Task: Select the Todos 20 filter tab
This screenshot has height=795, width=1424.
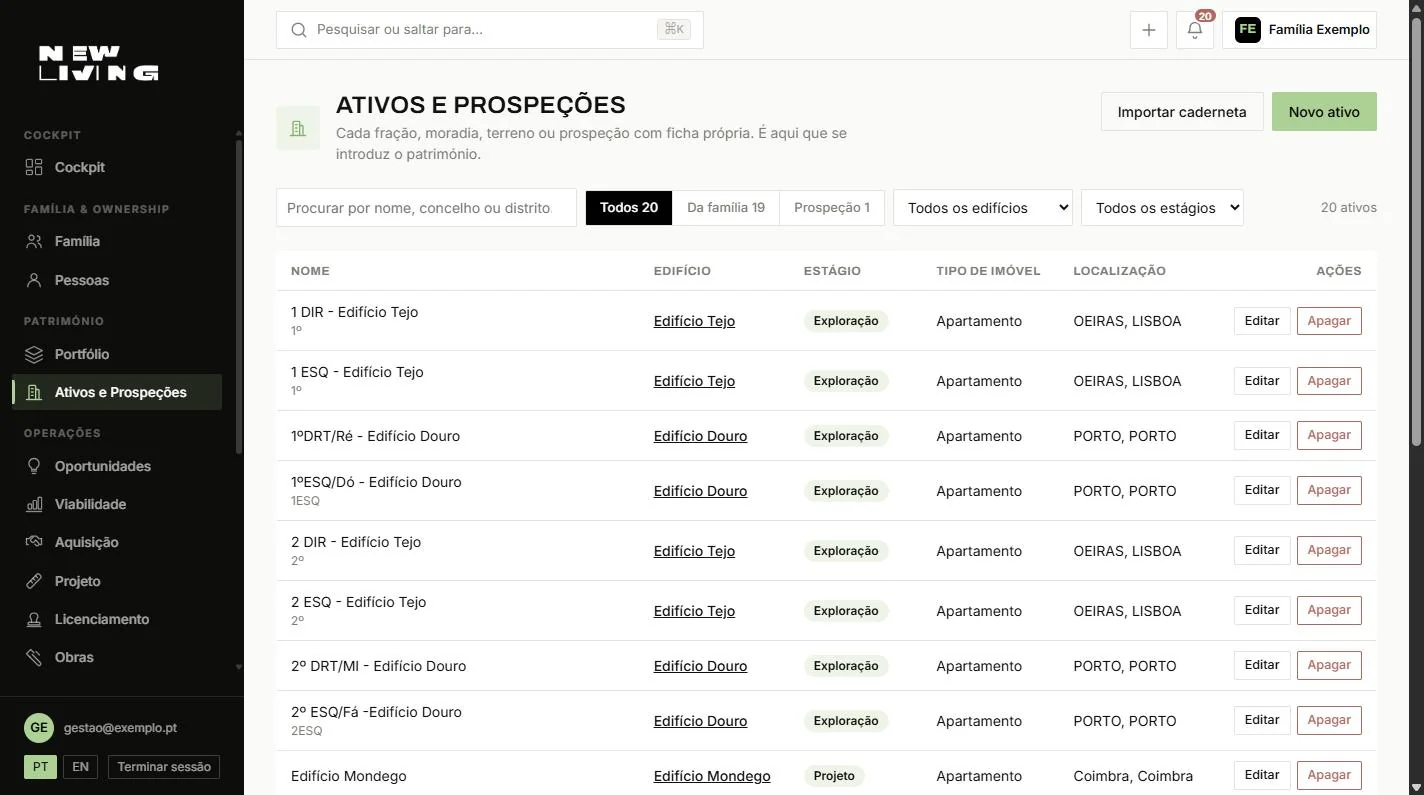Action: pyautogui.click(x=629, y=208)
